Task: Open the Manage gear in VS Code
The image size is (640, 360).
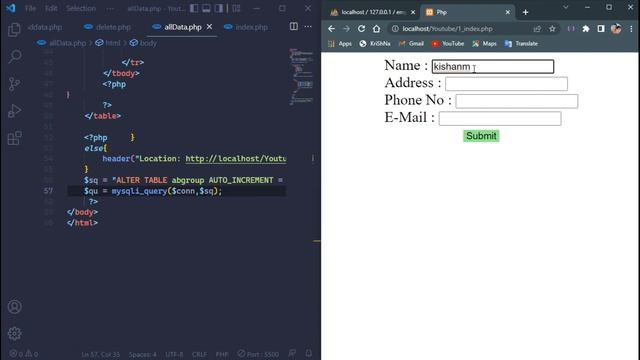Action: (x=14, y=333)
